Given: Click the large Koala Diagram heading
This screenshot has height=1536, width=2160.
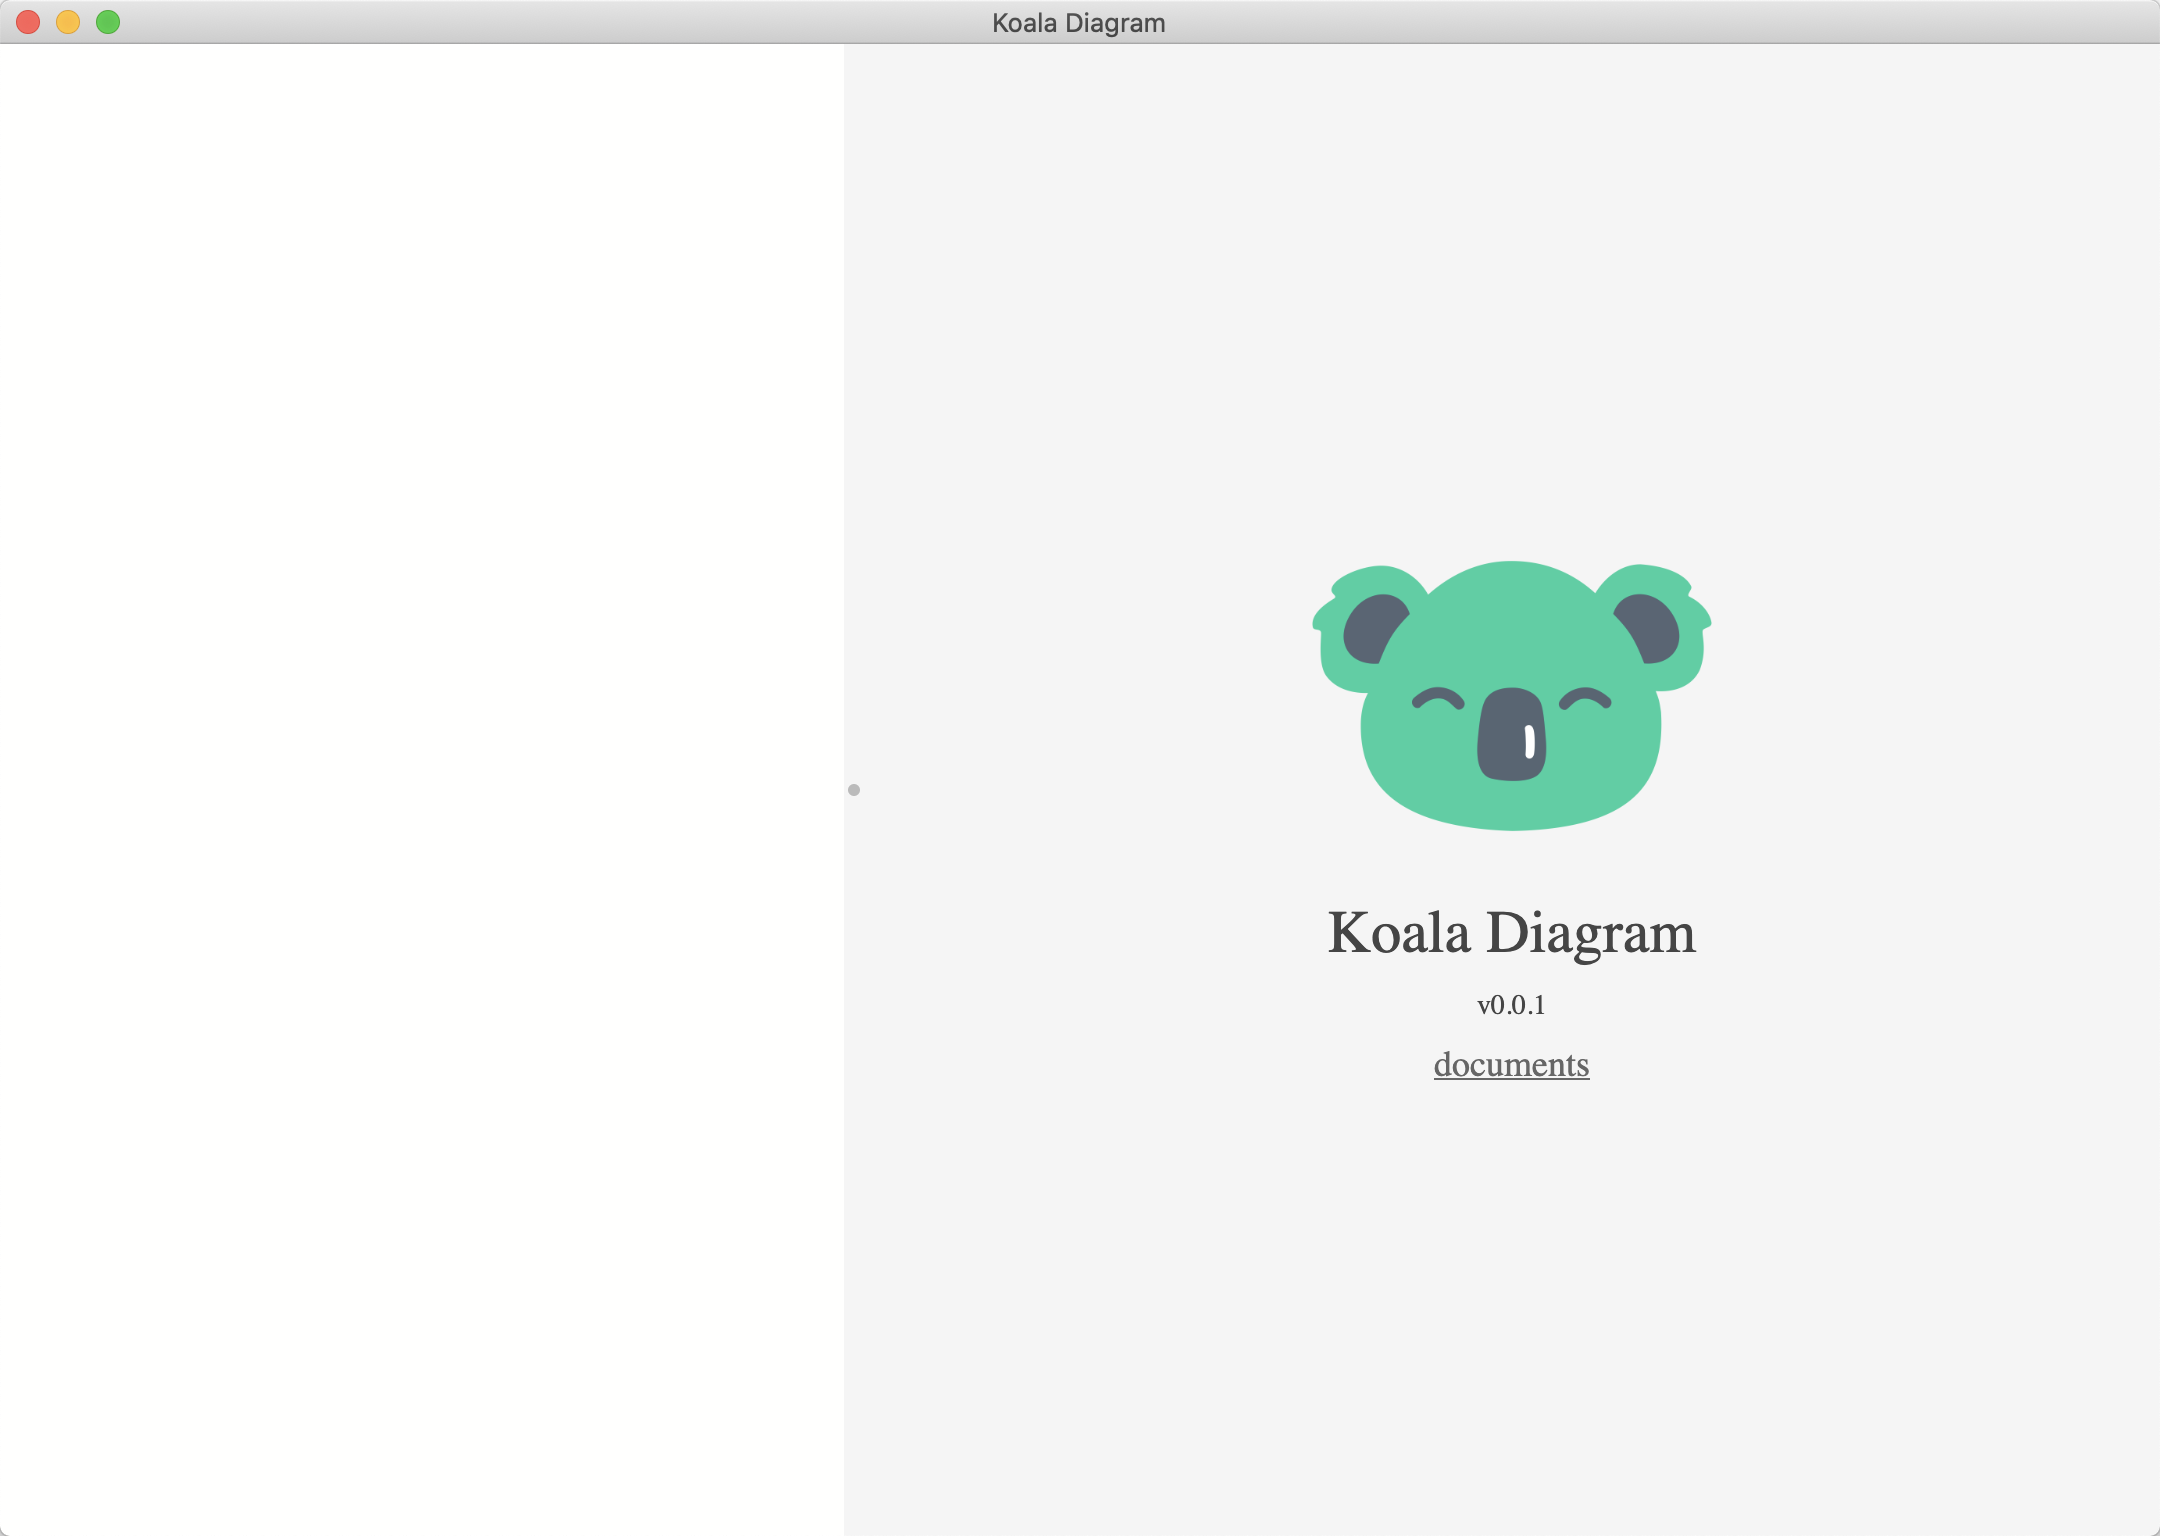Looking at the screenshot, I should [x=1511, y=933].
